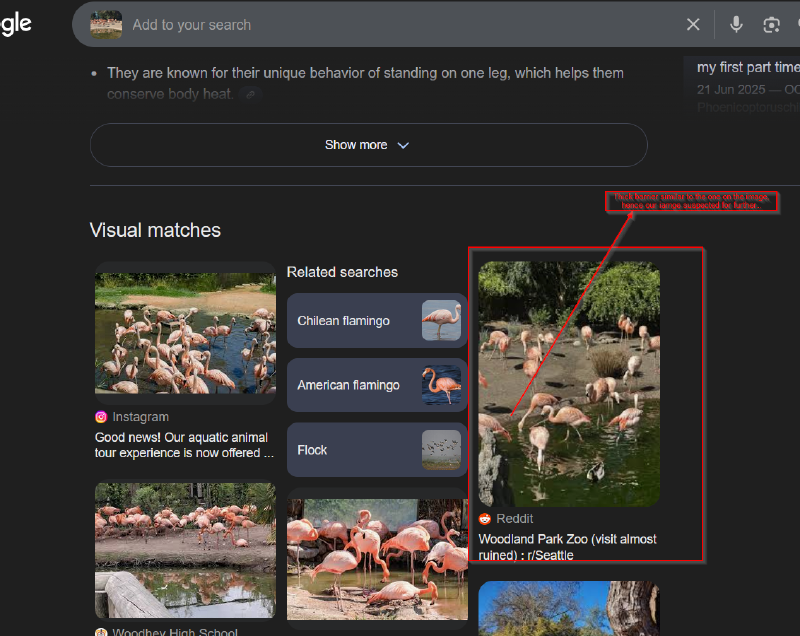The image size is (800, 636).
Task: Focus the 'Add to your search' field
Action: (x=400, y=24)
